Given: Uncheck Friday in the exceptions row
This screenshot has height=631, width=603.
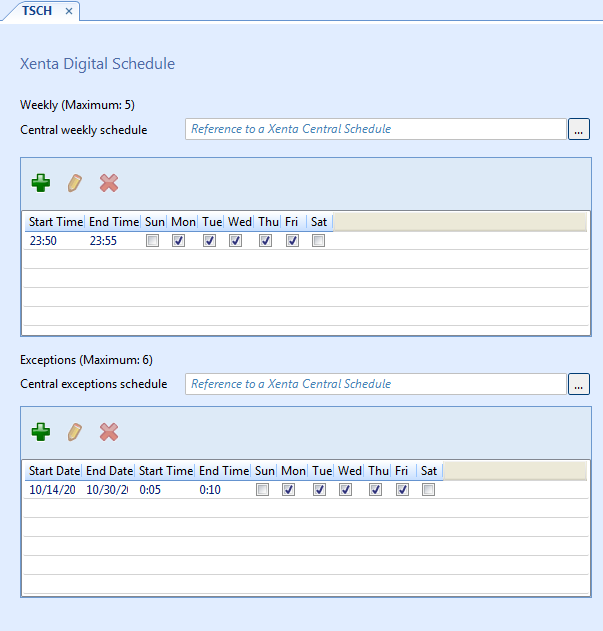Looking at the screenshot, I should point(403,490).
